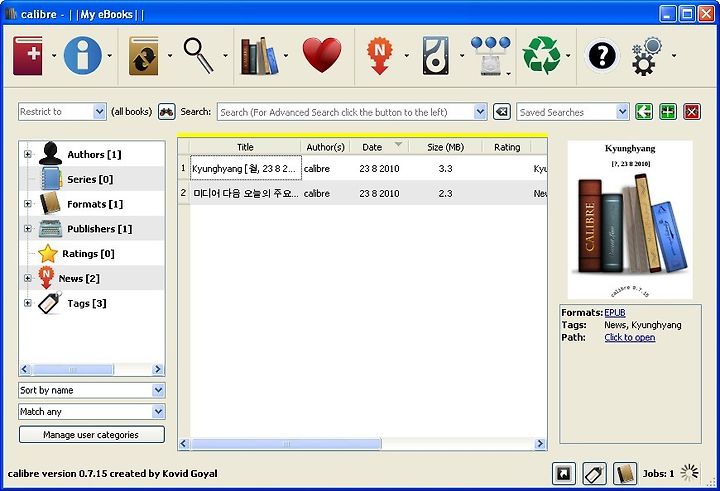Sort by the Title column header
The image size is (720, 491).
tap(245, 147)
